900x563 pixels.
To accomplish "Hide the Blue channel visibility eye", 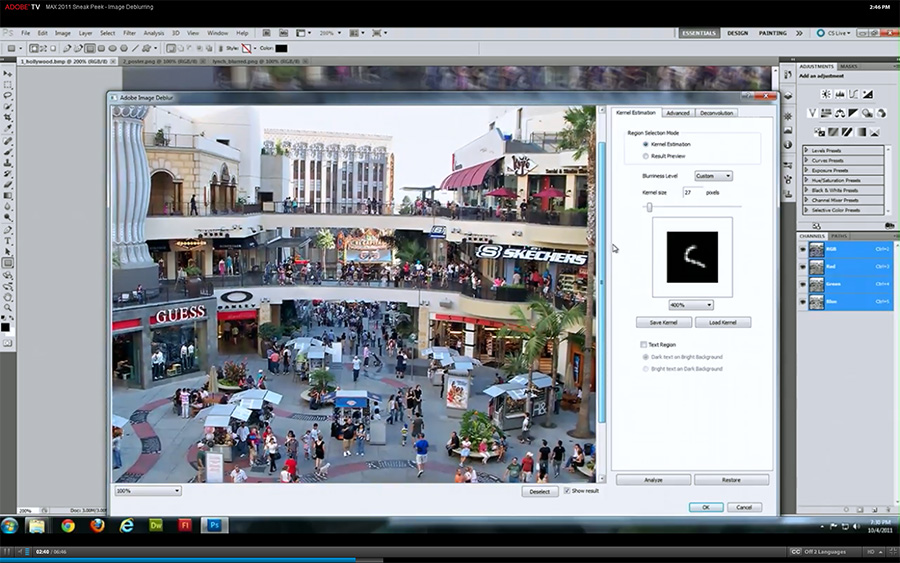I will coord(802,302).
